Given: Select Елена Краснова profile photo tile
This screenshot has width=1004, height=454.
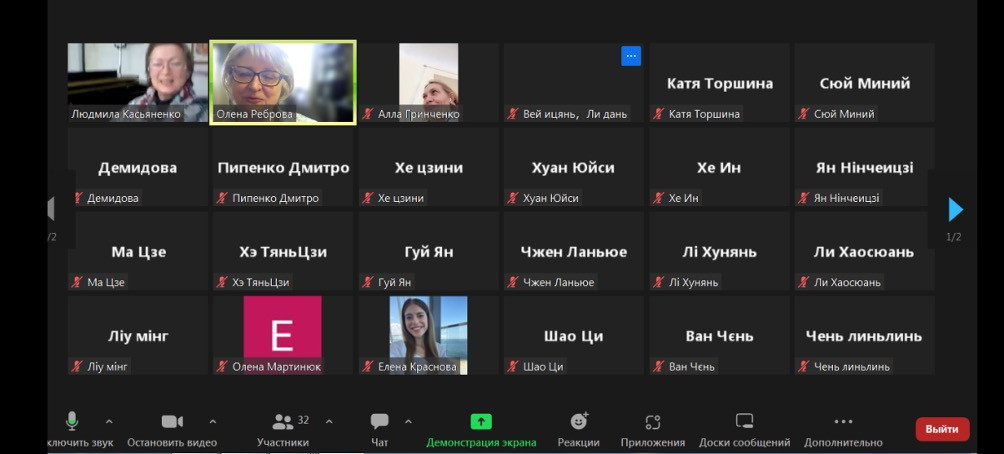Looking at the screenshot, I should pyautogui.click(x=428, y=335).
